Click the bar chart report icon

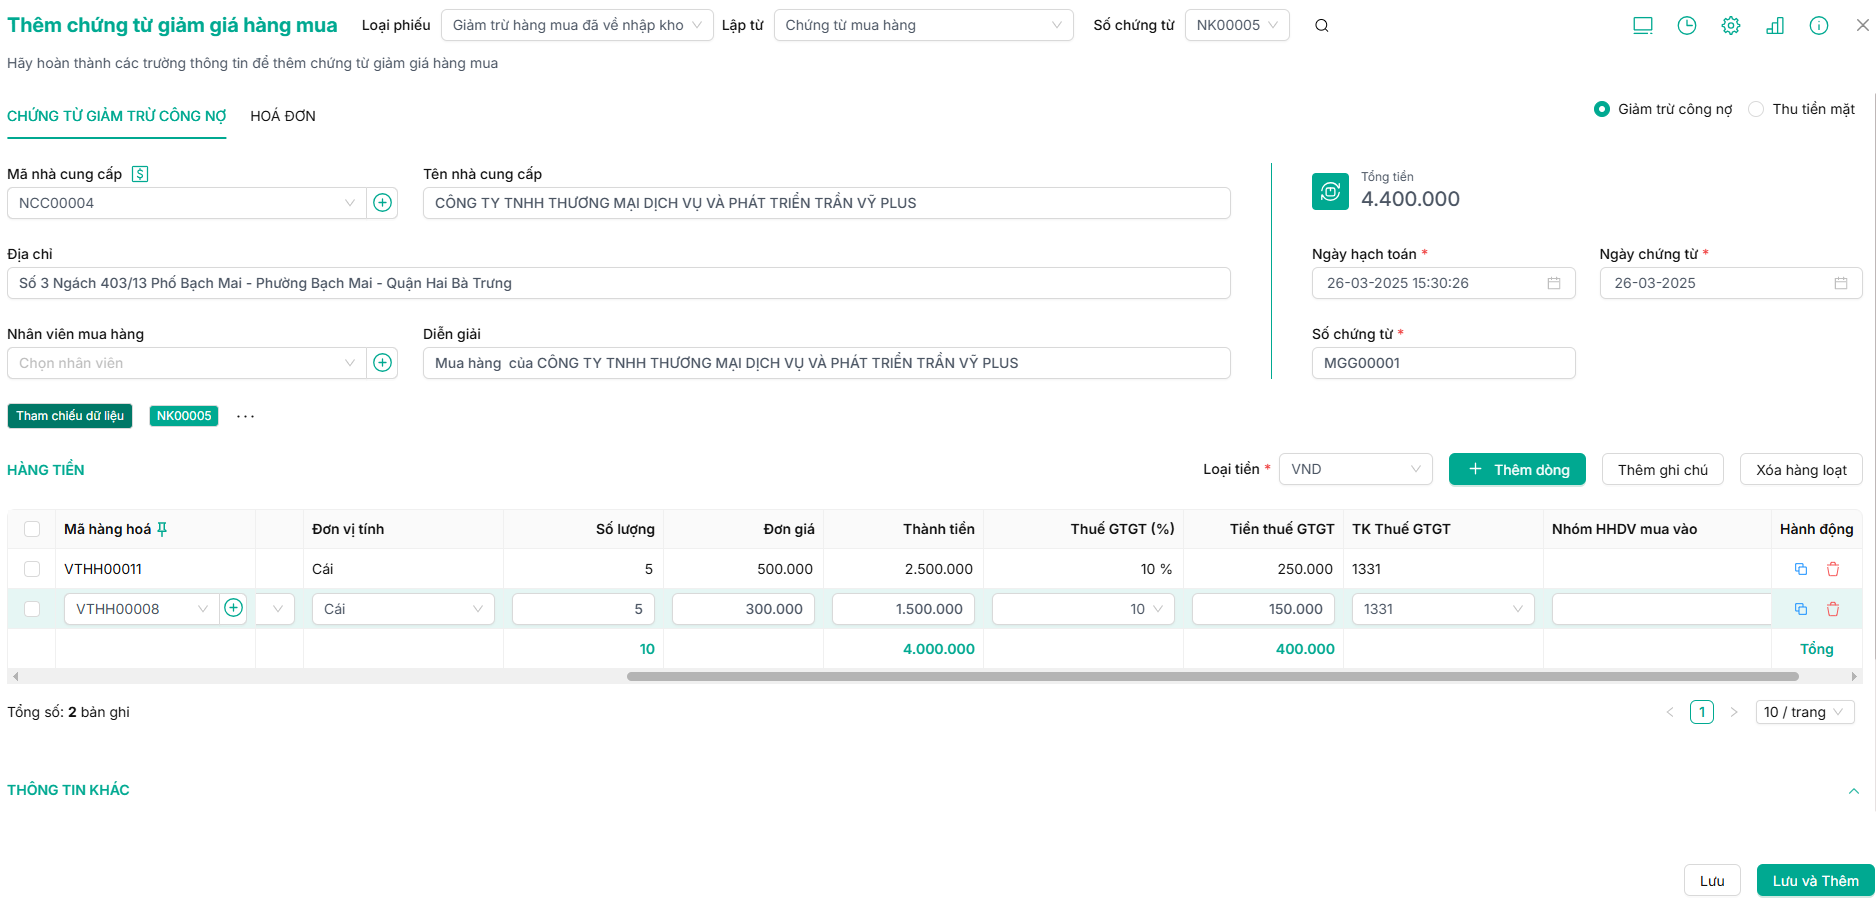[x=1774, y=26]
